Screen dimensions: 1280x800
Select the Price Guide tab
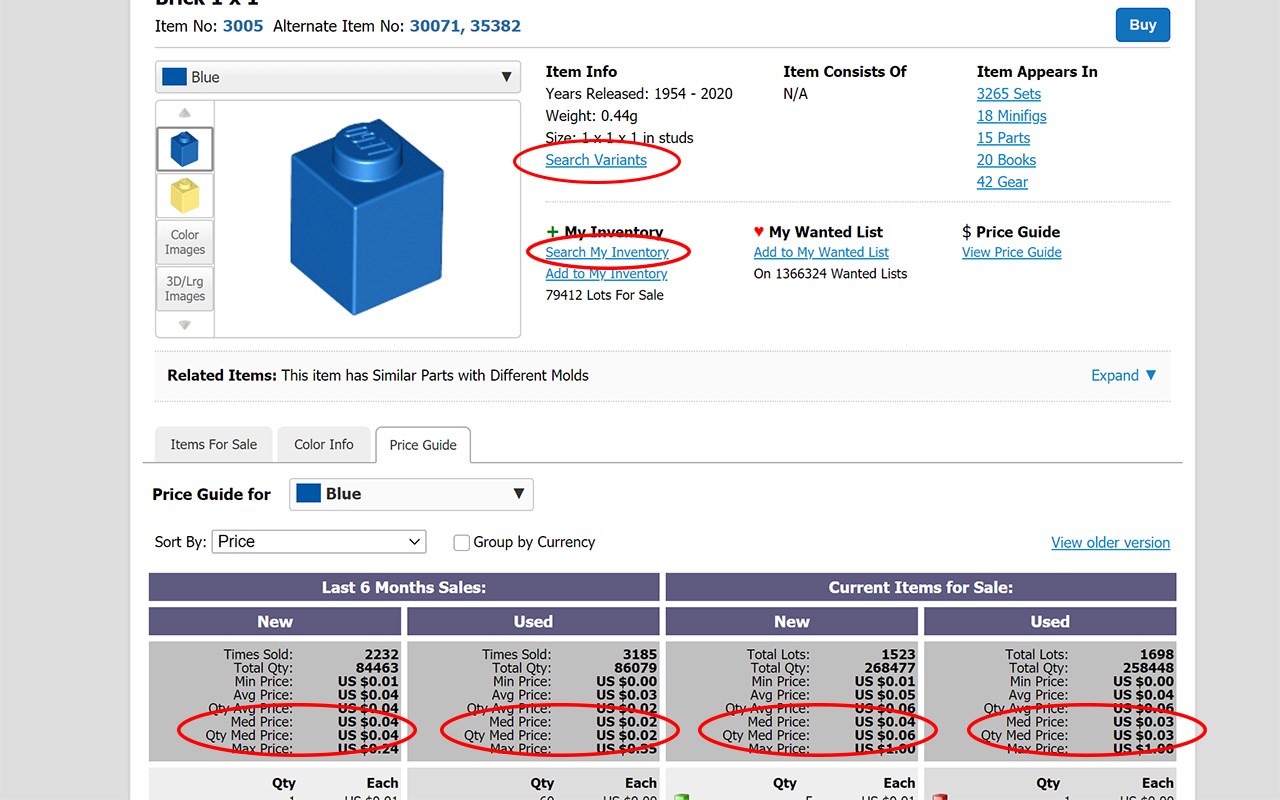pyautogui.click(x=423, y=445)
